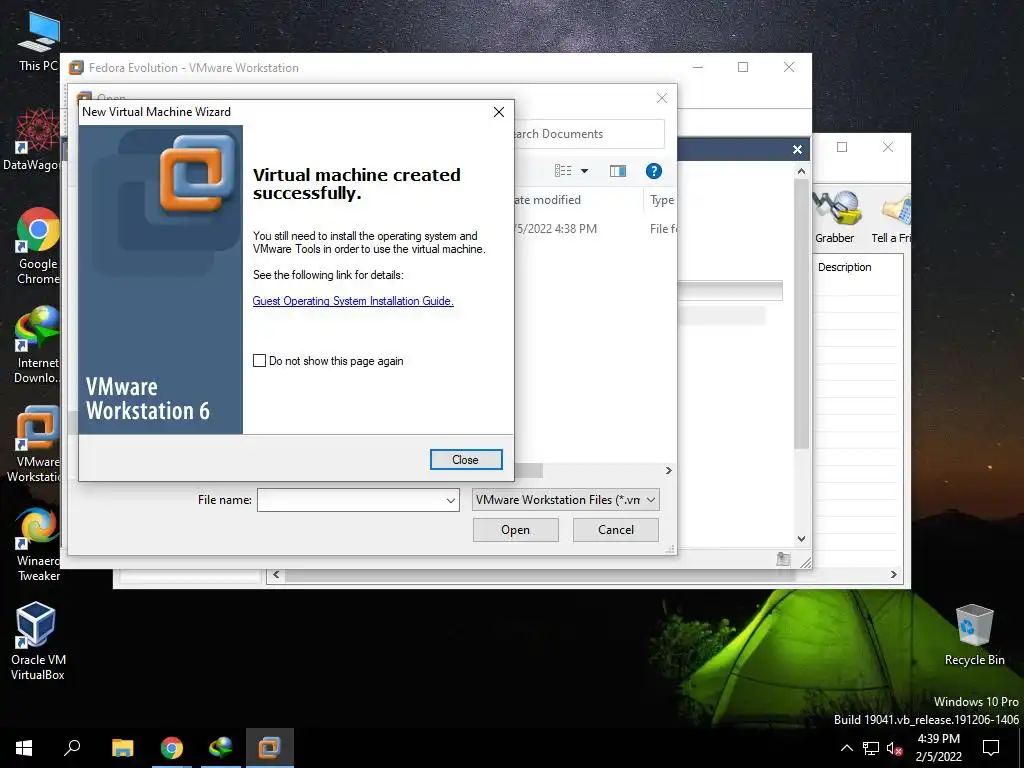
Task: Open help via the blue question mark
Action: pyautogui.click(x=654, y=171)
